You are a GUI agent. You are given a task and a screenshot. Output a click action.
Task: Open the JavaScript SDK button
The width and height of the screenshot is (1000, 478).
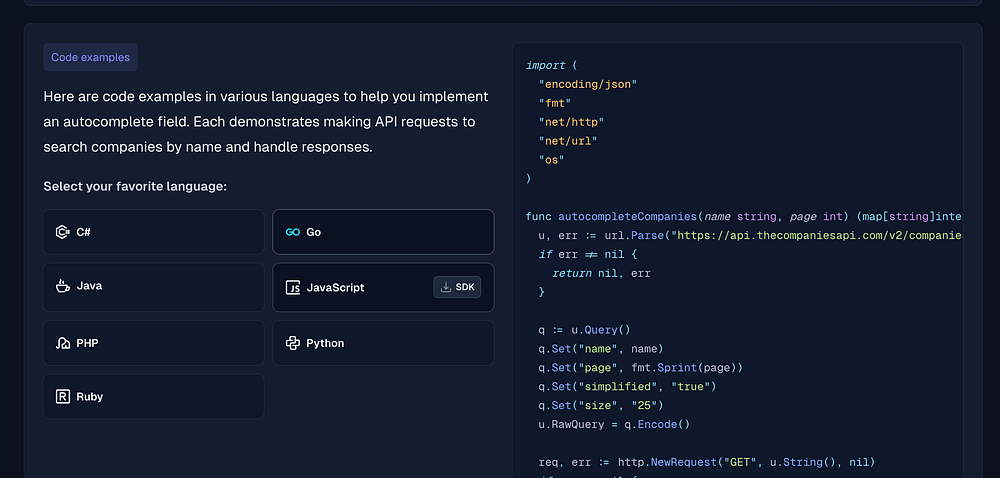pyautogui.click(x=457, y=288)
